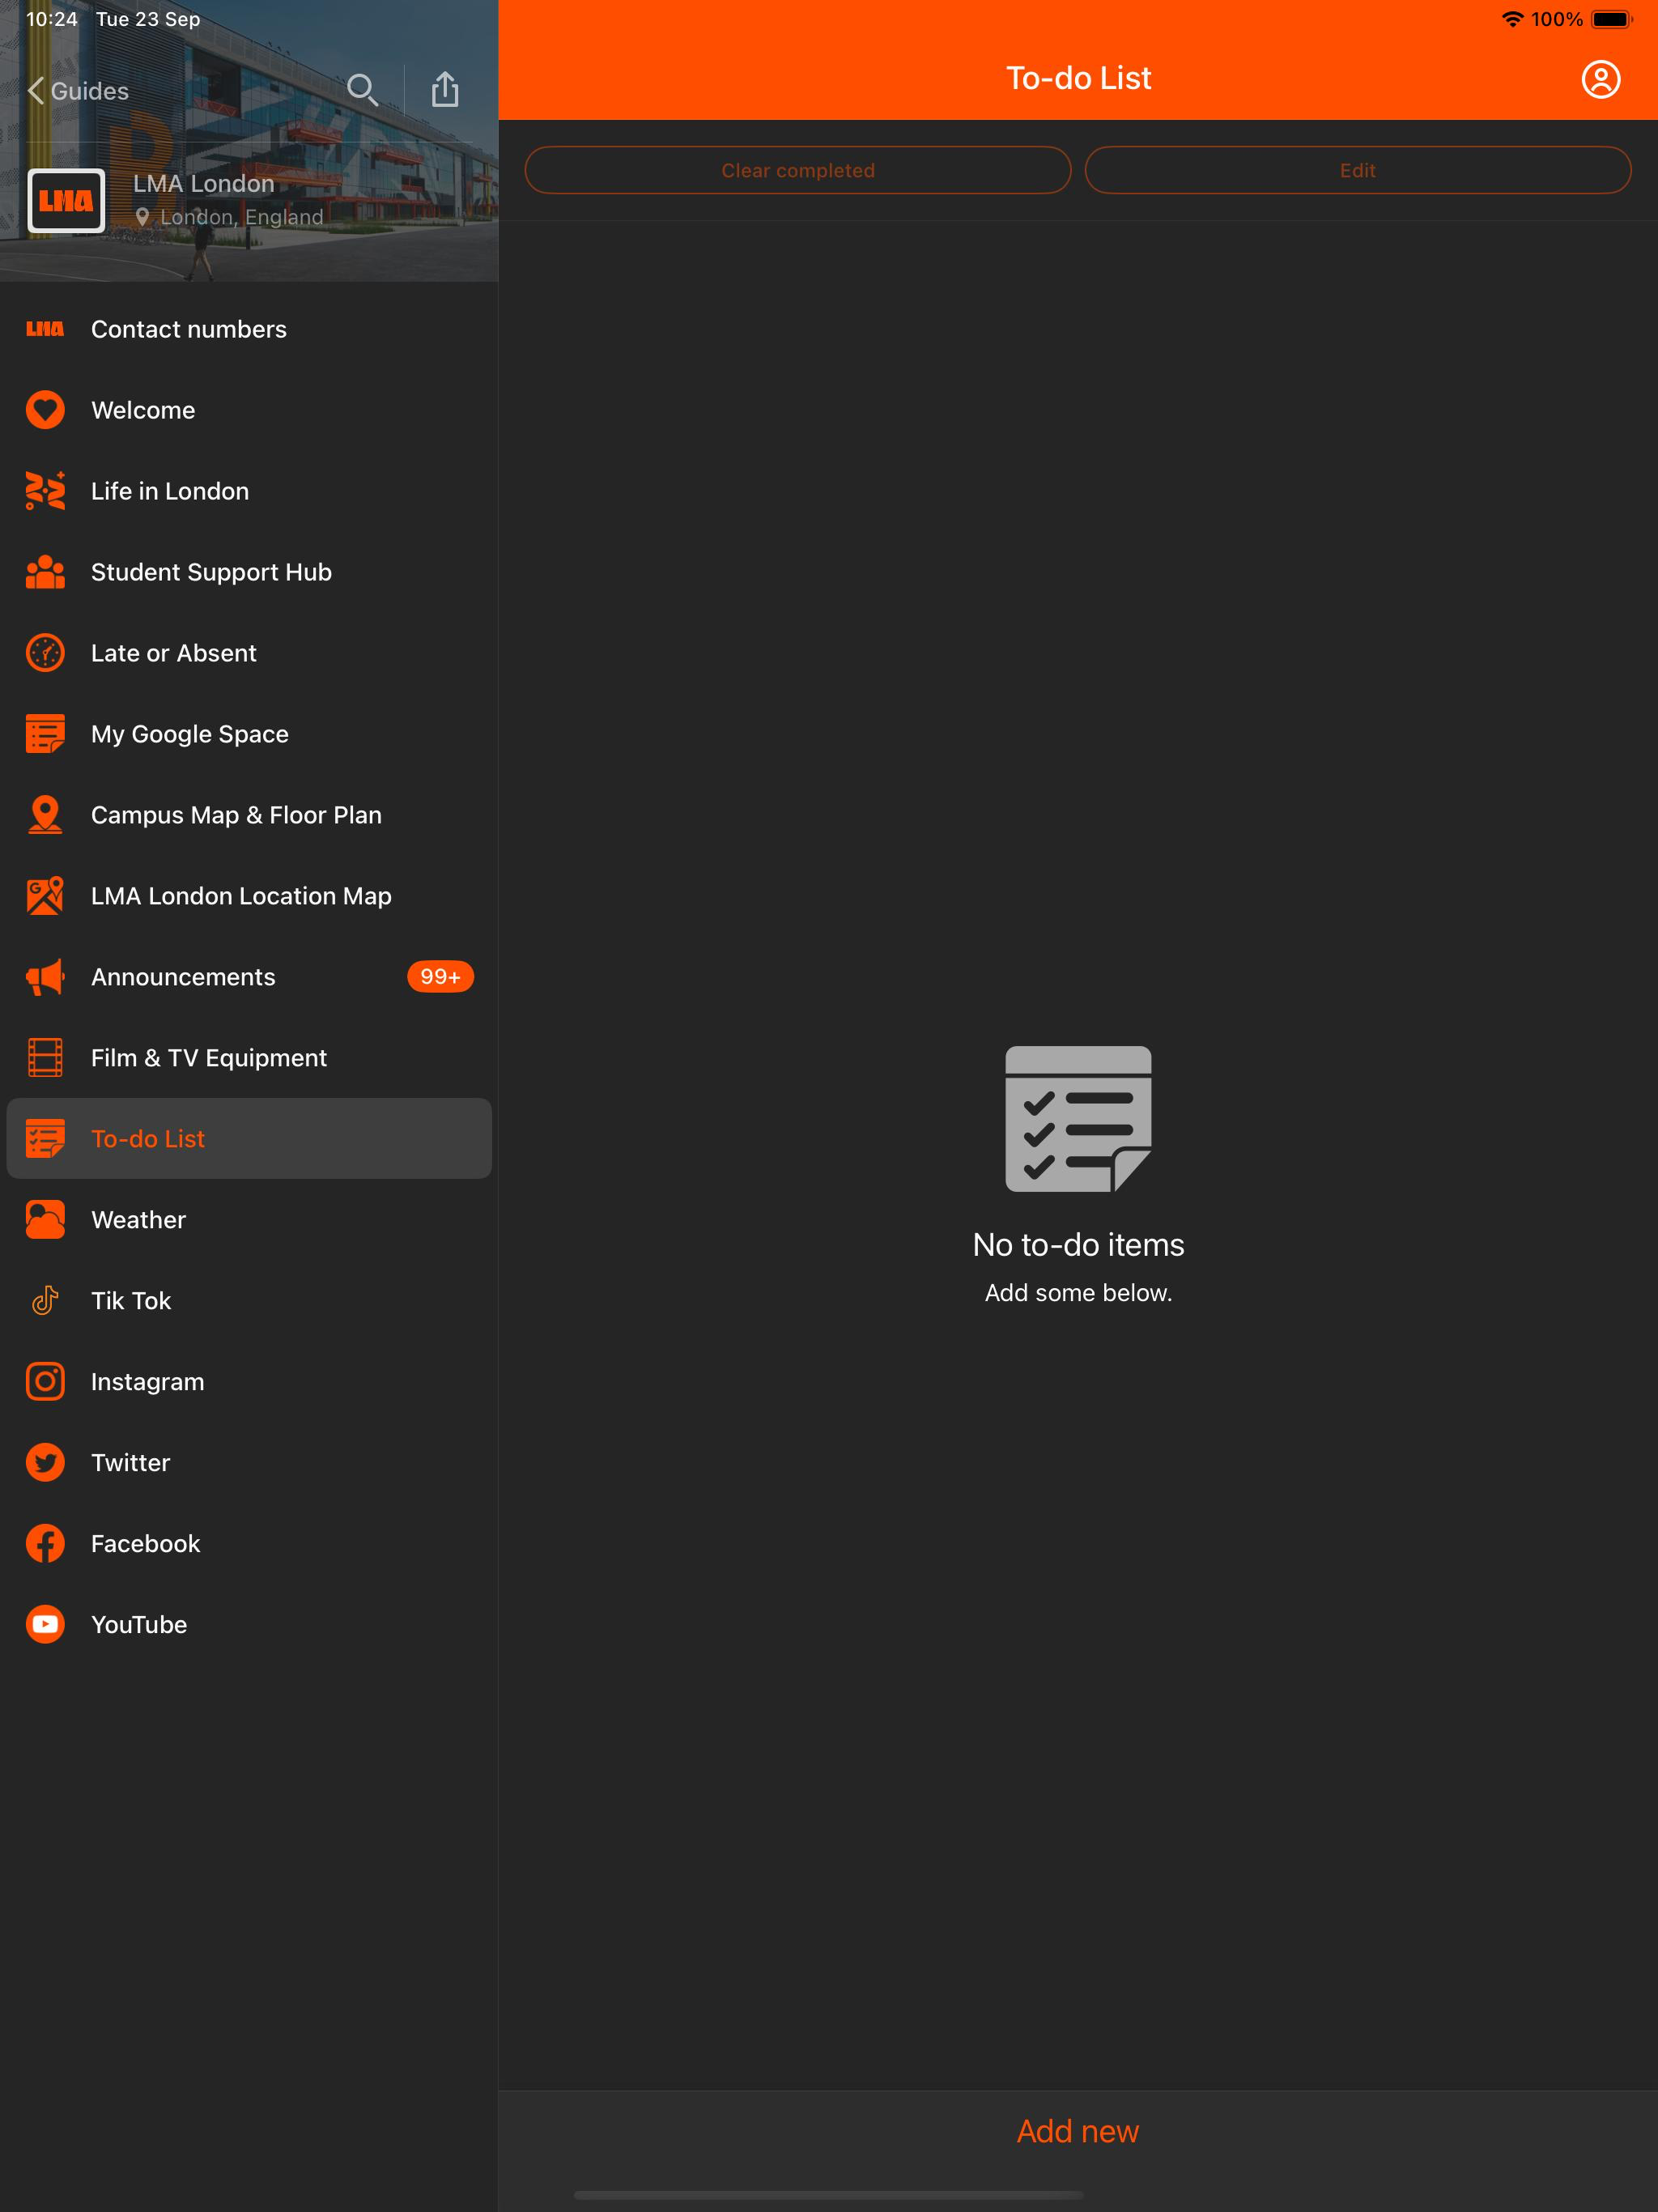The image size is (1658, 2212).
Task: Open LMA London Location Map
Action: [249, 896]
